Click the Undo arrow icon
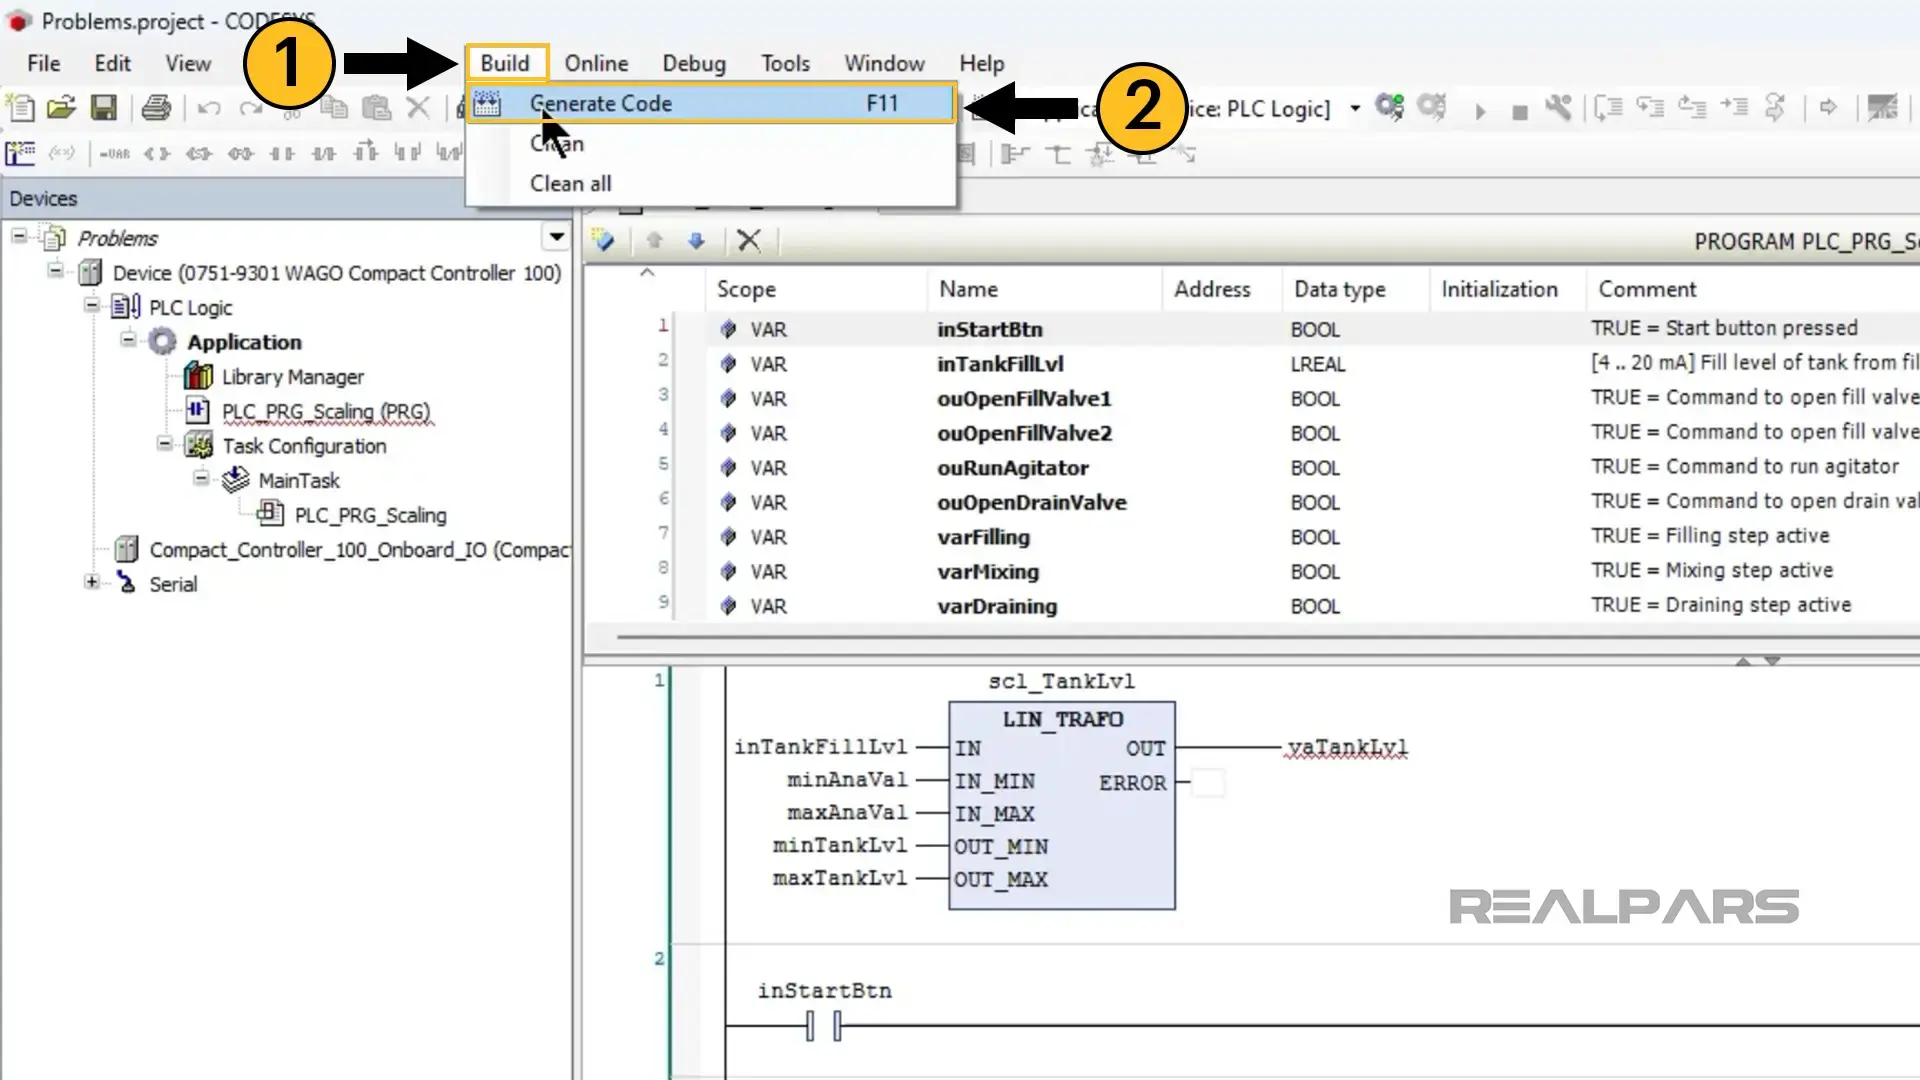 pos(209,108)
